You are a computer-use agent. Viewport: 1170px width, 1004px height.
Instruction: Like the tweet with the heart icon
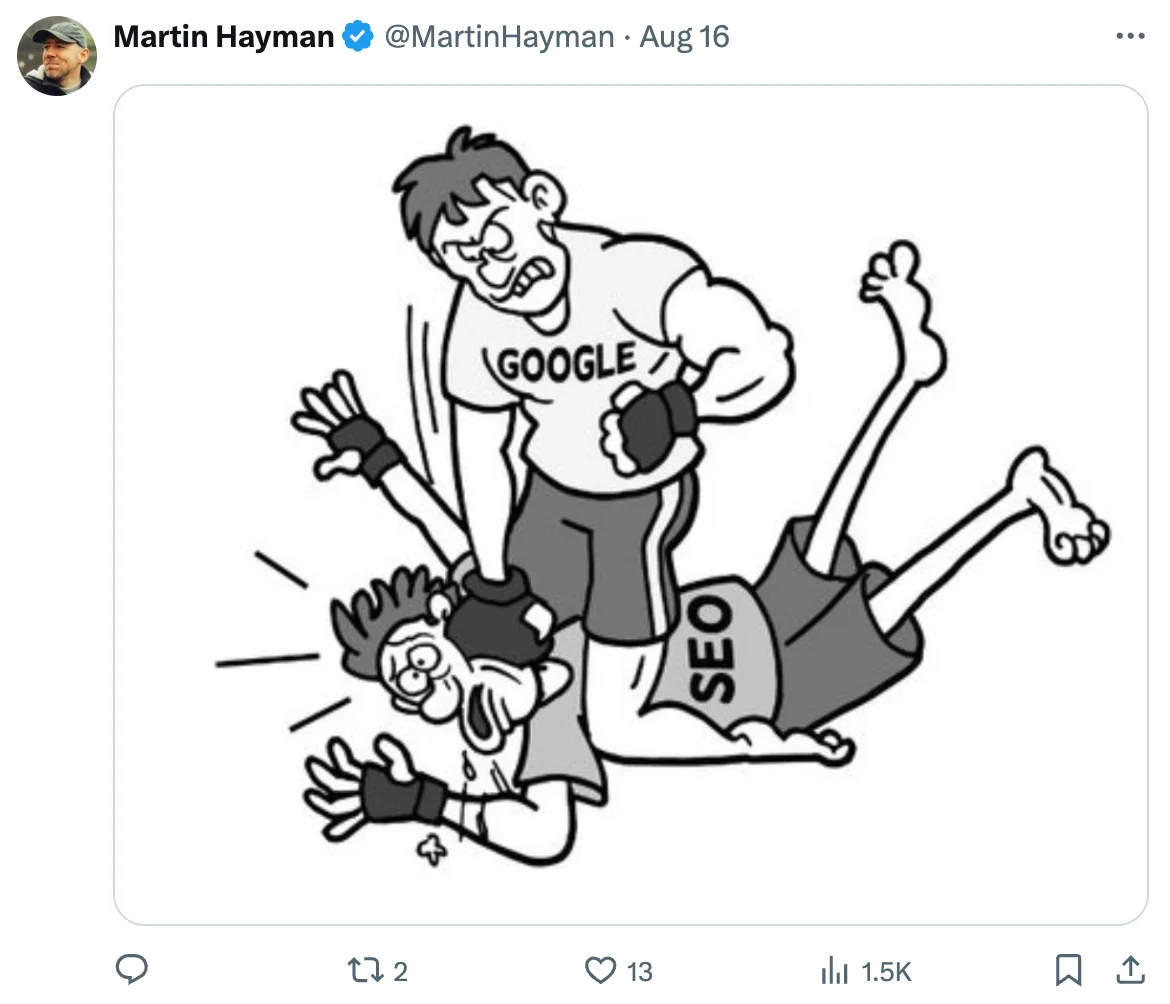click(x=599, y=970)
